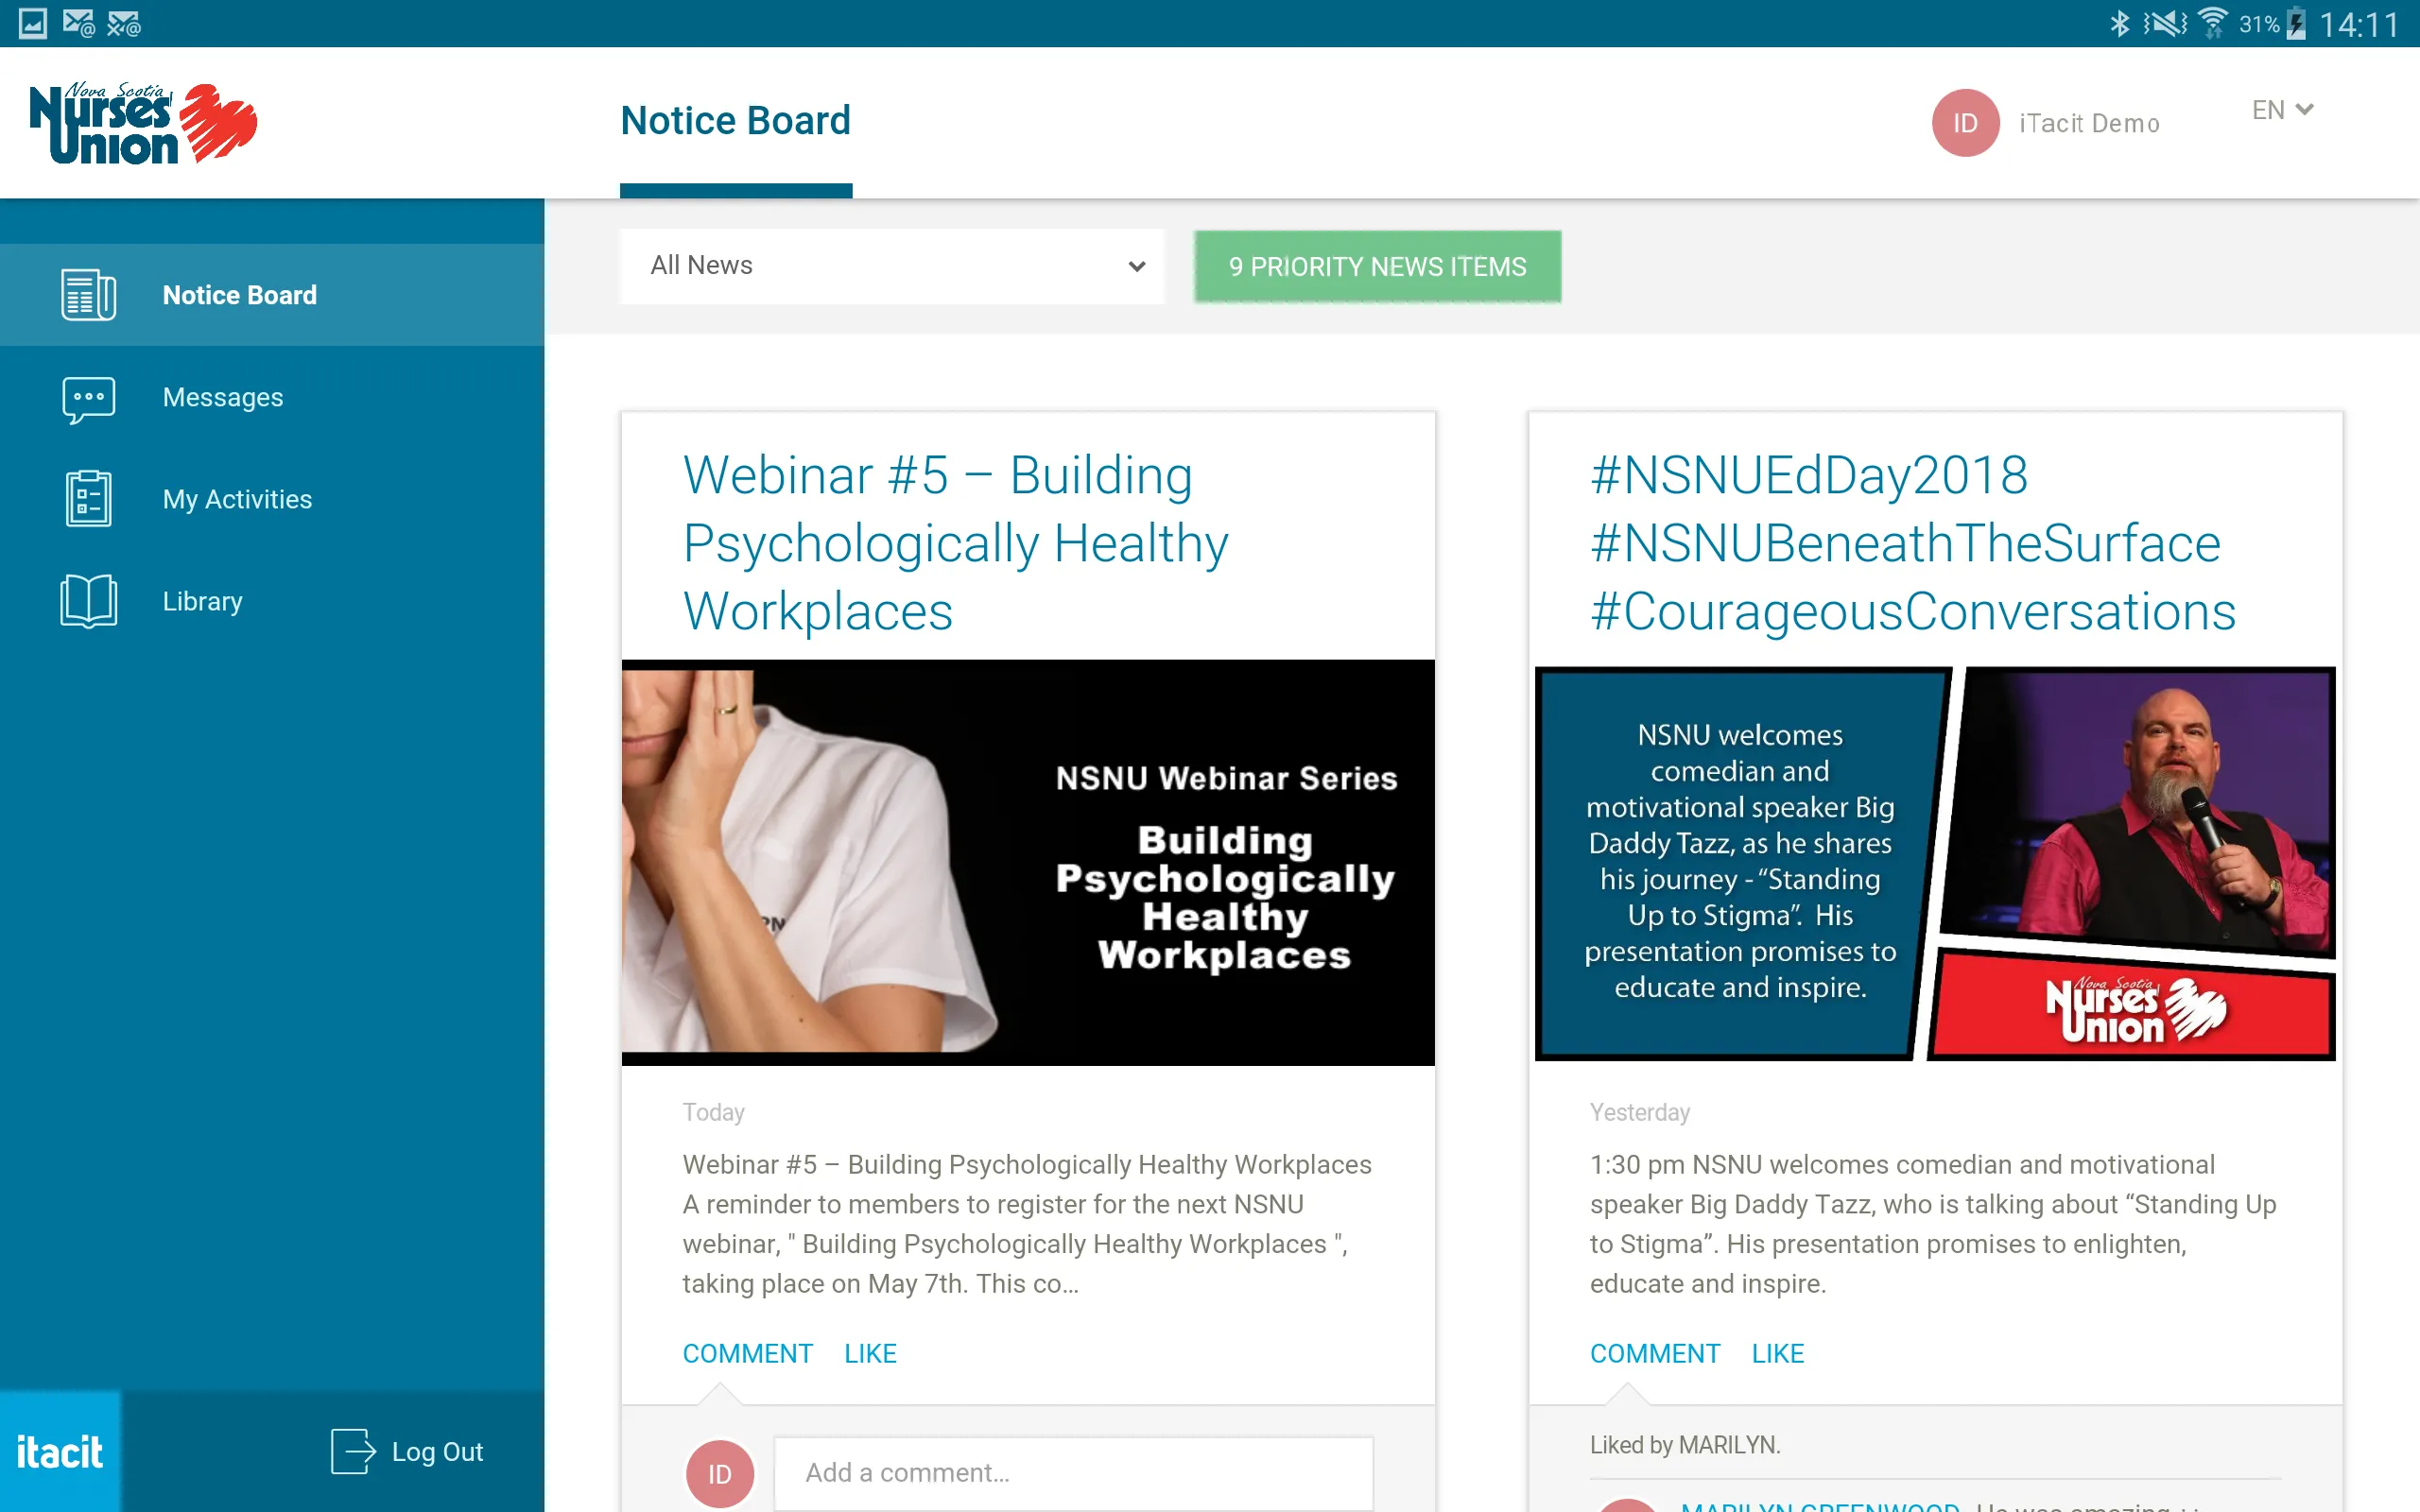Click LIKE on the Webinar #5 post
This screenshot has height=1512, width=2420.
870,1353
